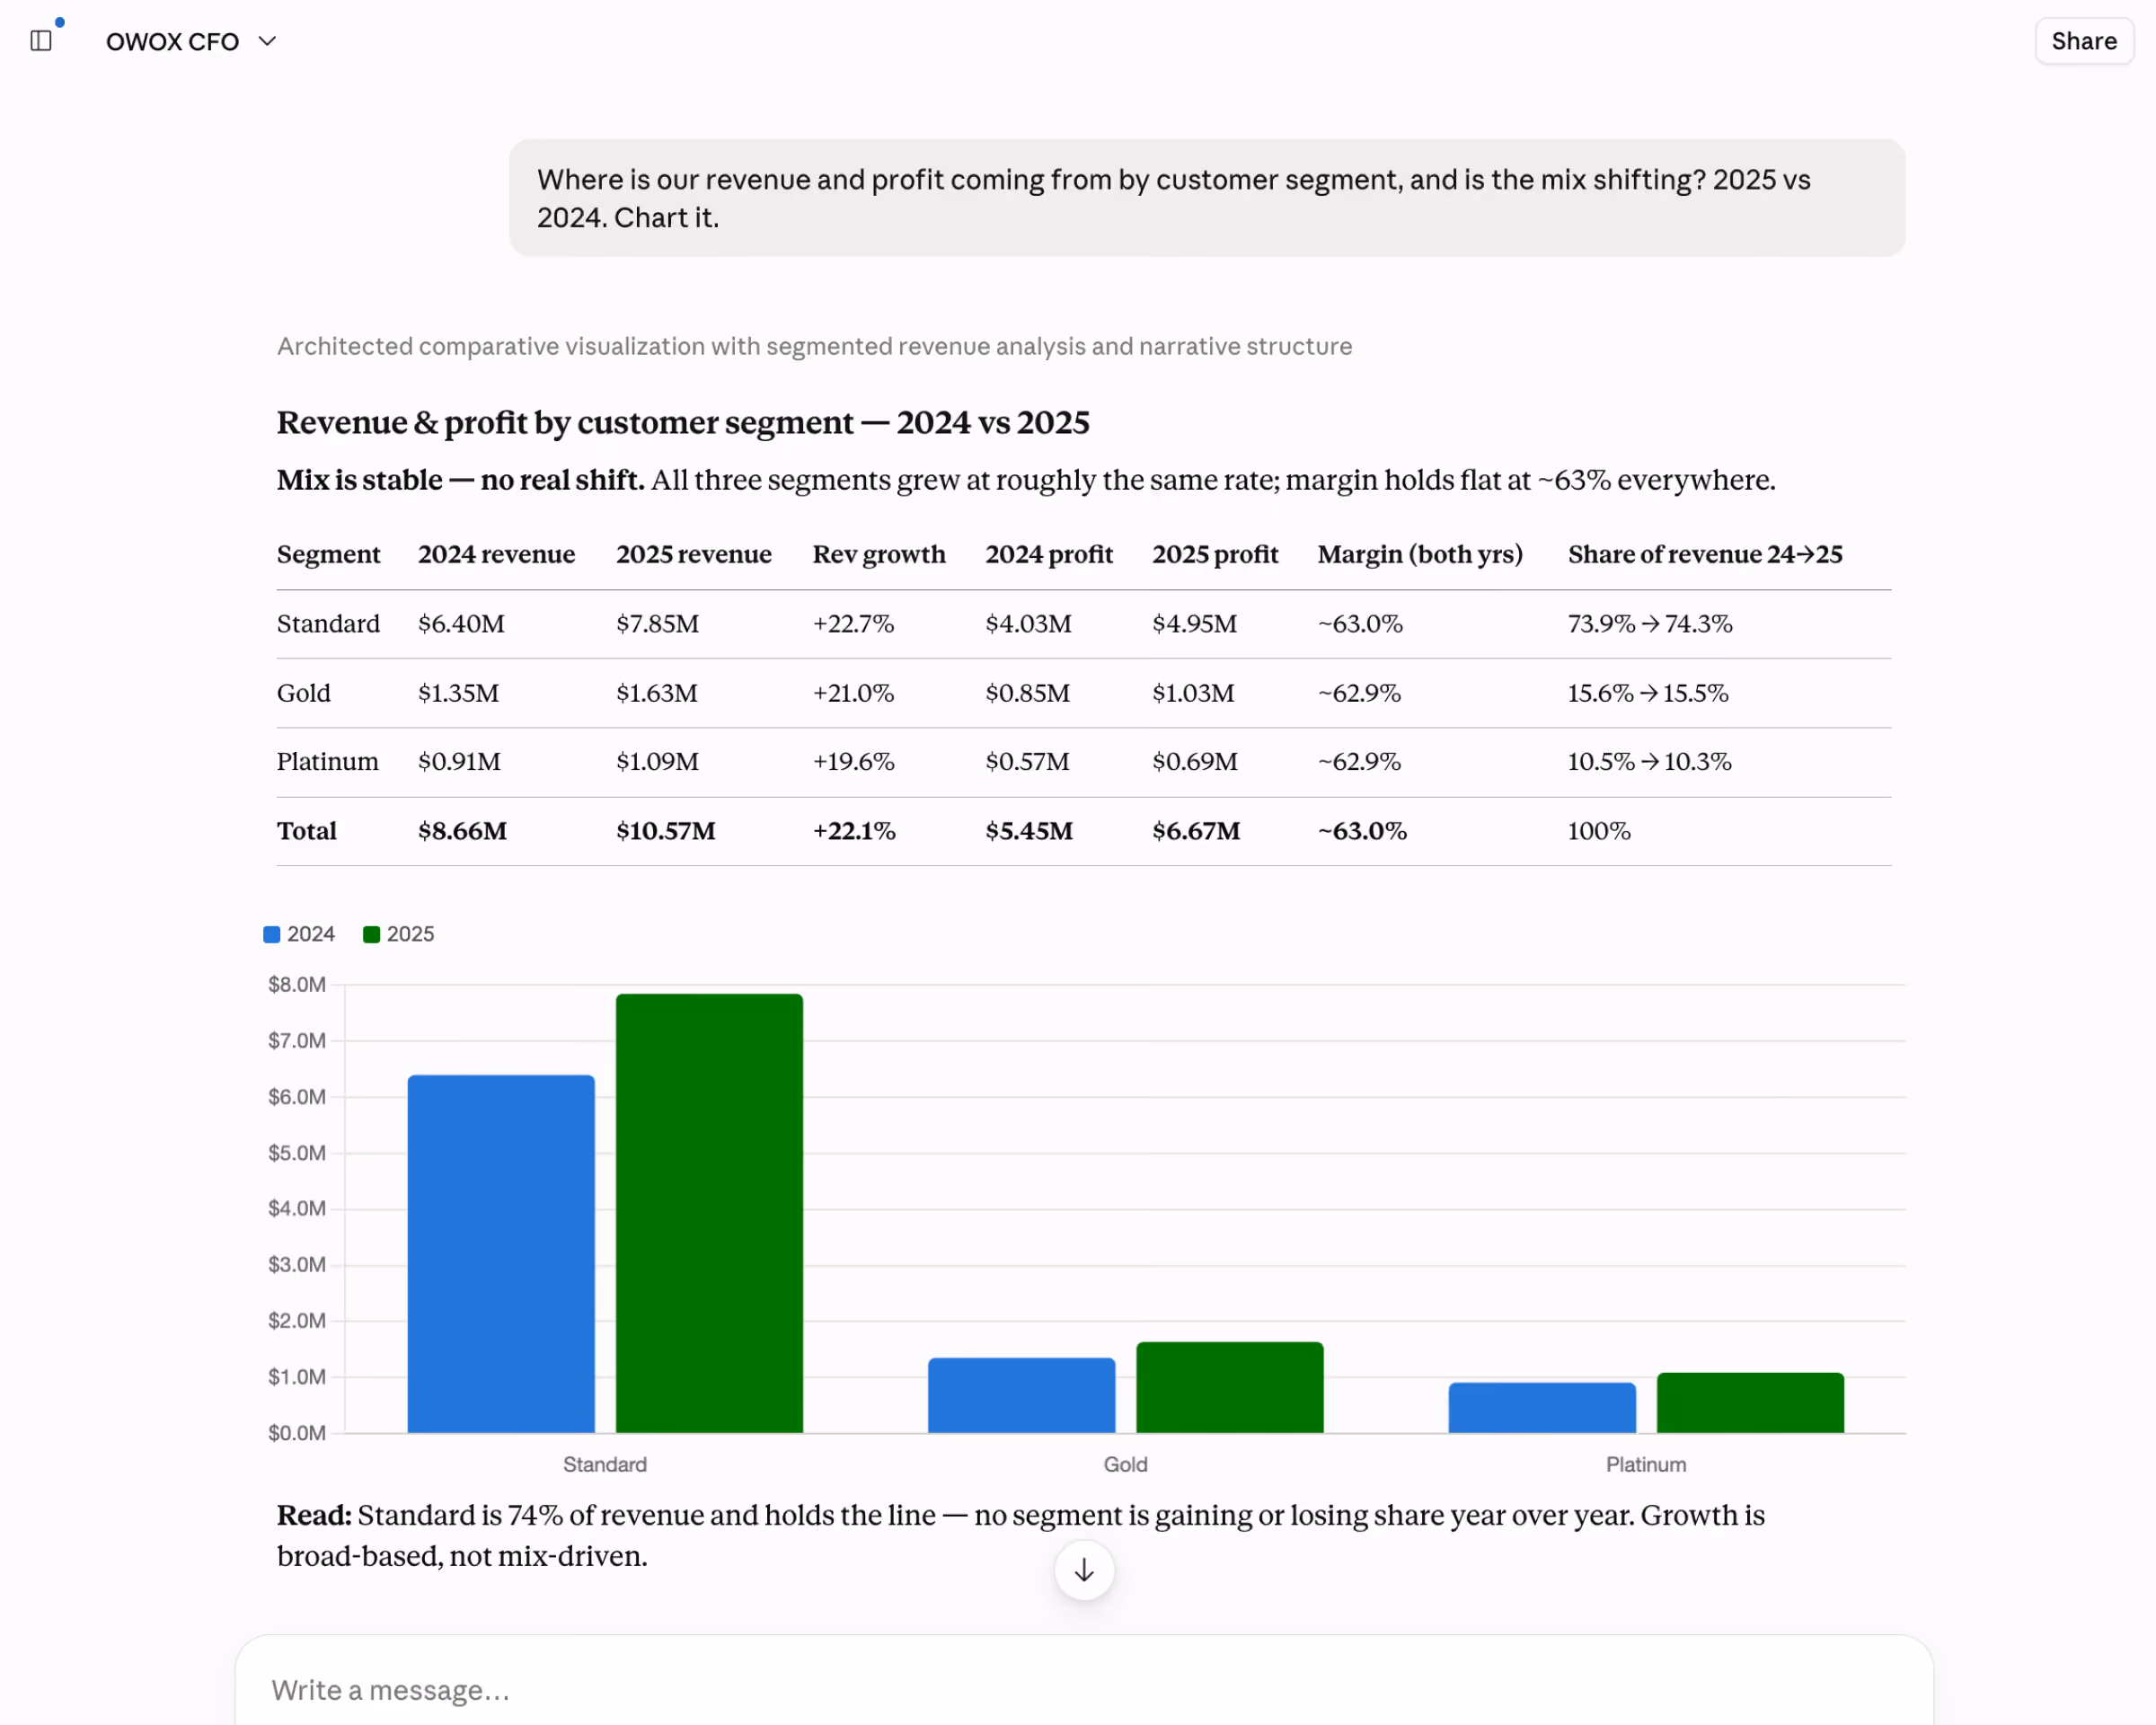Click the '$4.03M' profit cell
Screen dimensions: 2156x1725
[1028, 624]
